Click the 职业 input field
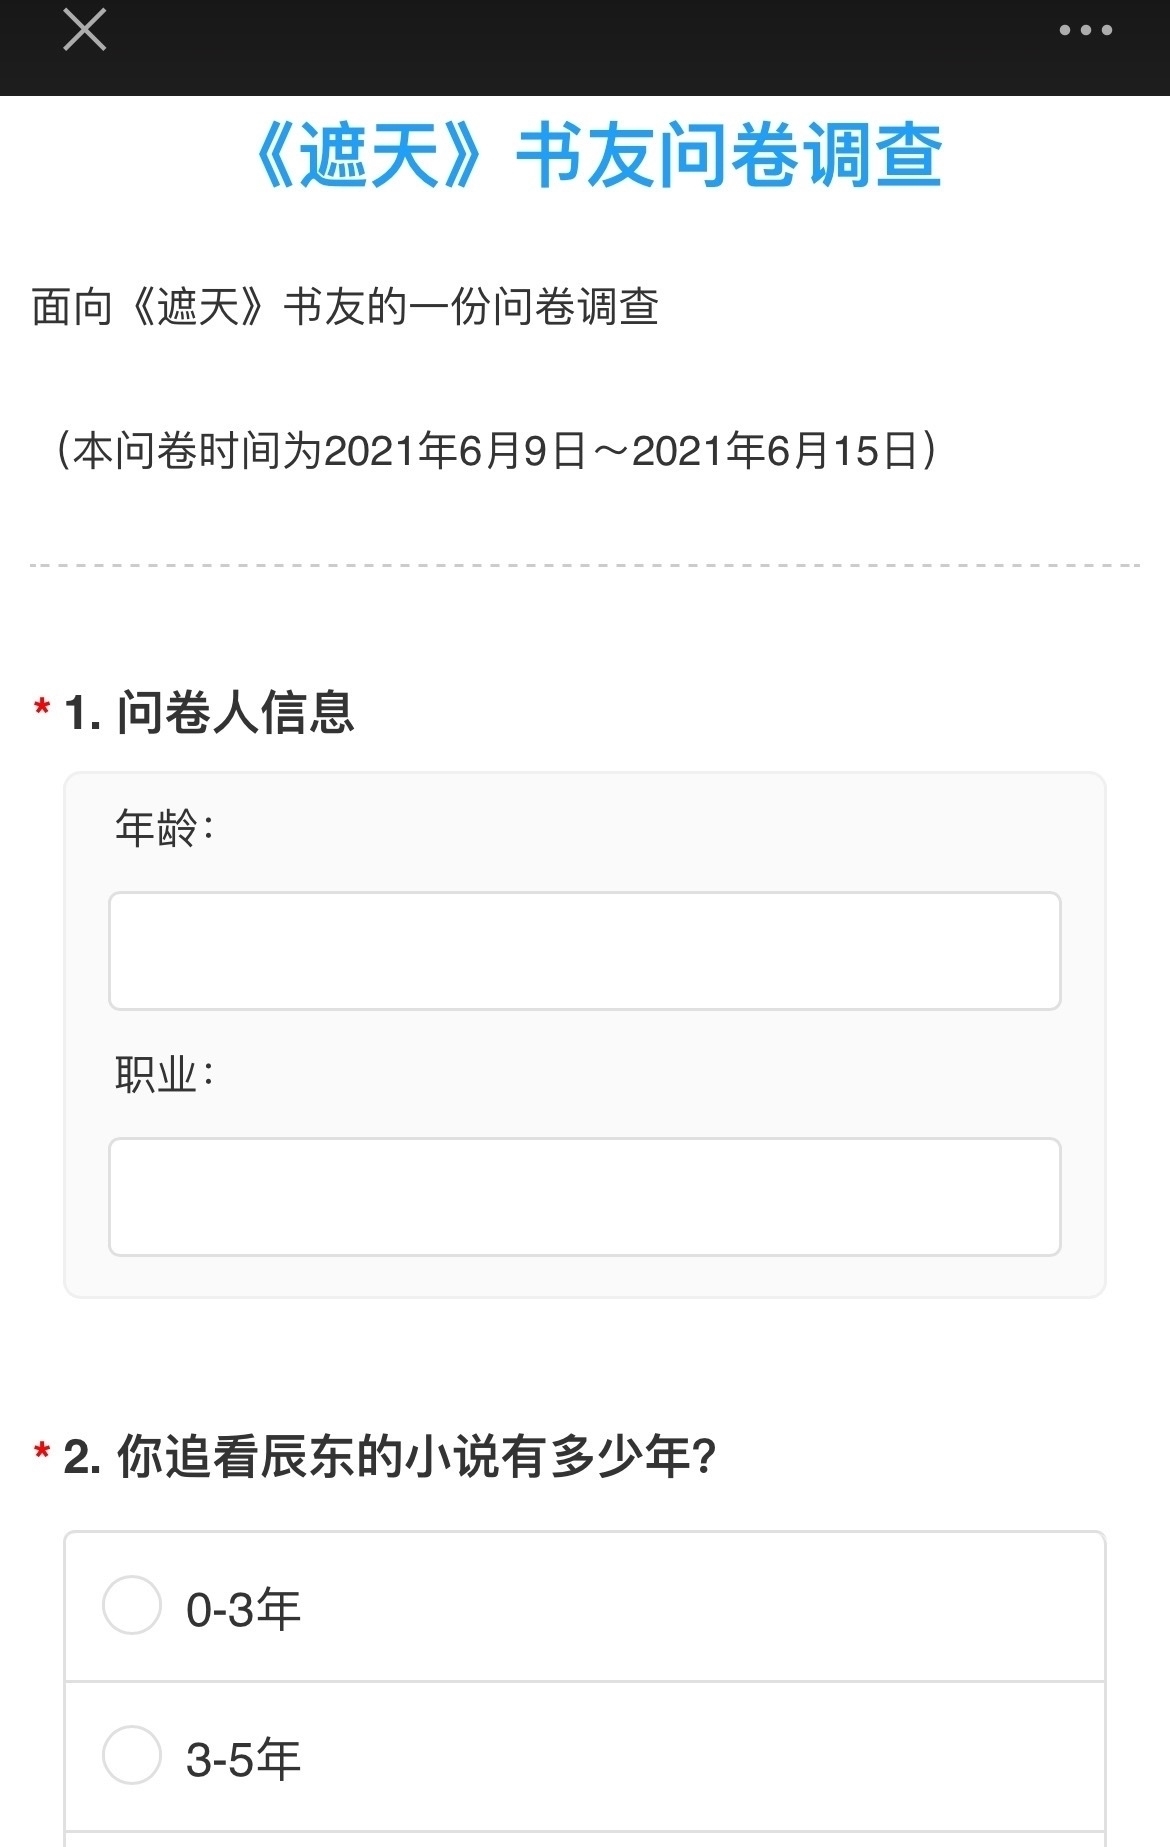 pos(583,1195)
